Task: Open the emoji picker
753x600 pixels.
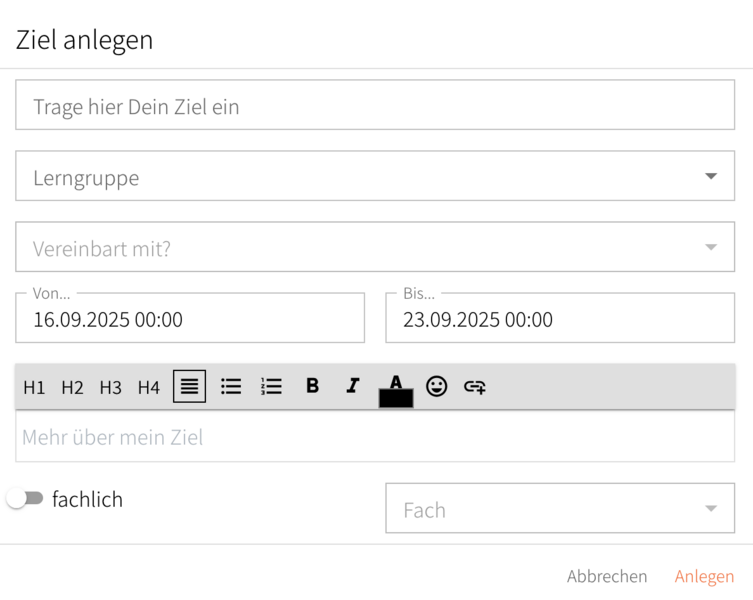Action: click(x=436, y=386)
